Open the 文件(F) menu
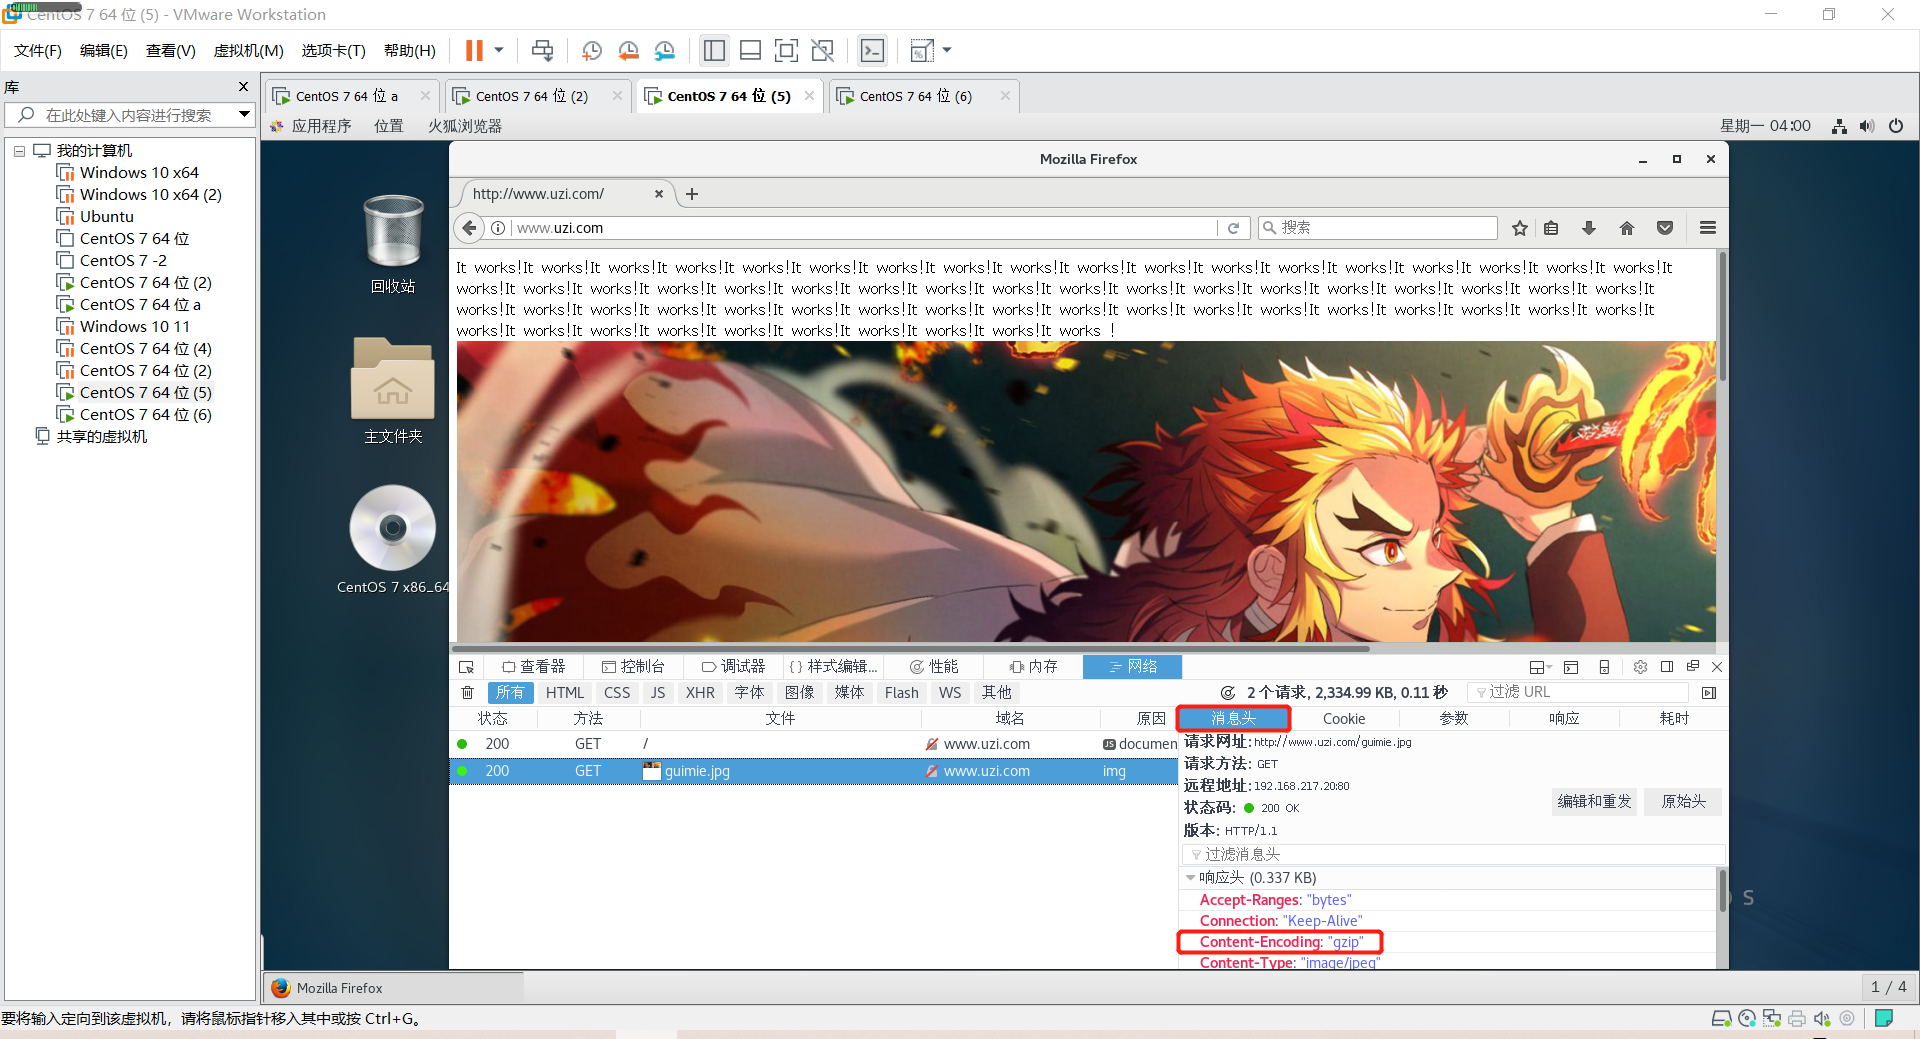This screenshot has width=1920, height=1039. point(38,50)
